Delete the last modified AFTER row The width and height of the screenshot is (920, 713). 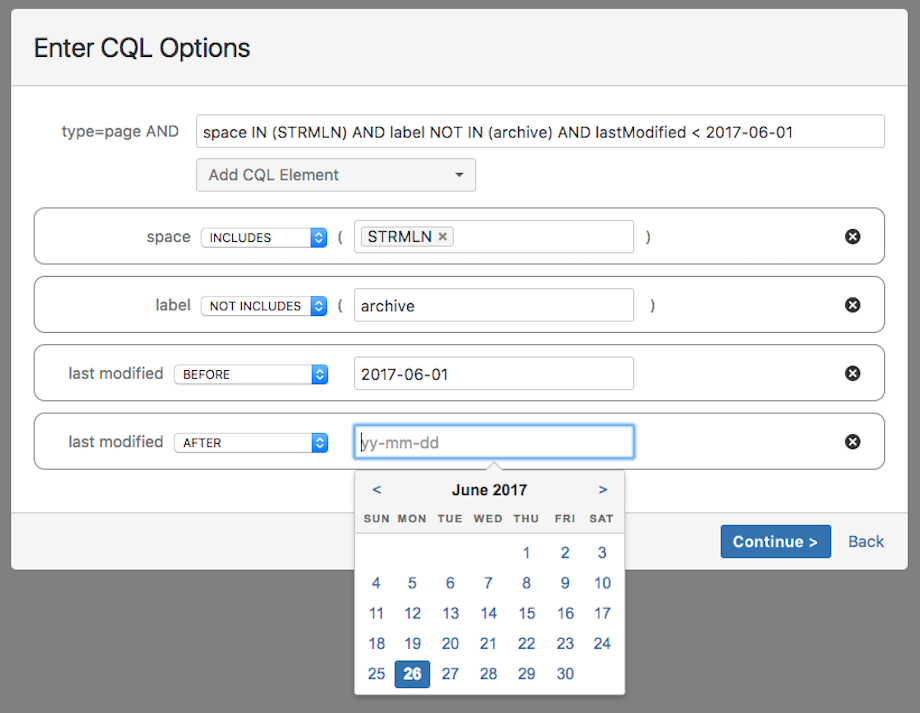(852, 441)
